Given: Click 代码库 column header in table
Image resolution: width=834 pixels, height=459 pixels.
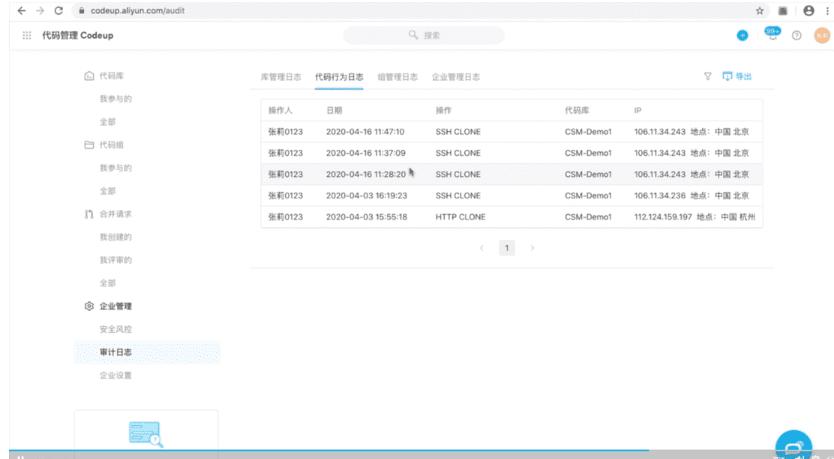Looking at the screenshot, I should 577,110.
